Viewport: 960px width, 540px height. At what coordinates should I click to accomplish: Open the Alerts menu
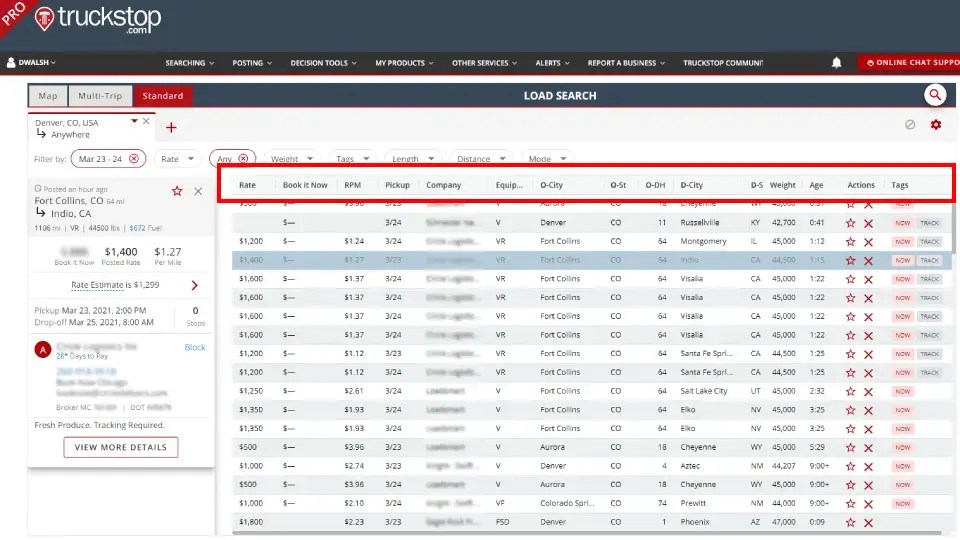(552, 62)
